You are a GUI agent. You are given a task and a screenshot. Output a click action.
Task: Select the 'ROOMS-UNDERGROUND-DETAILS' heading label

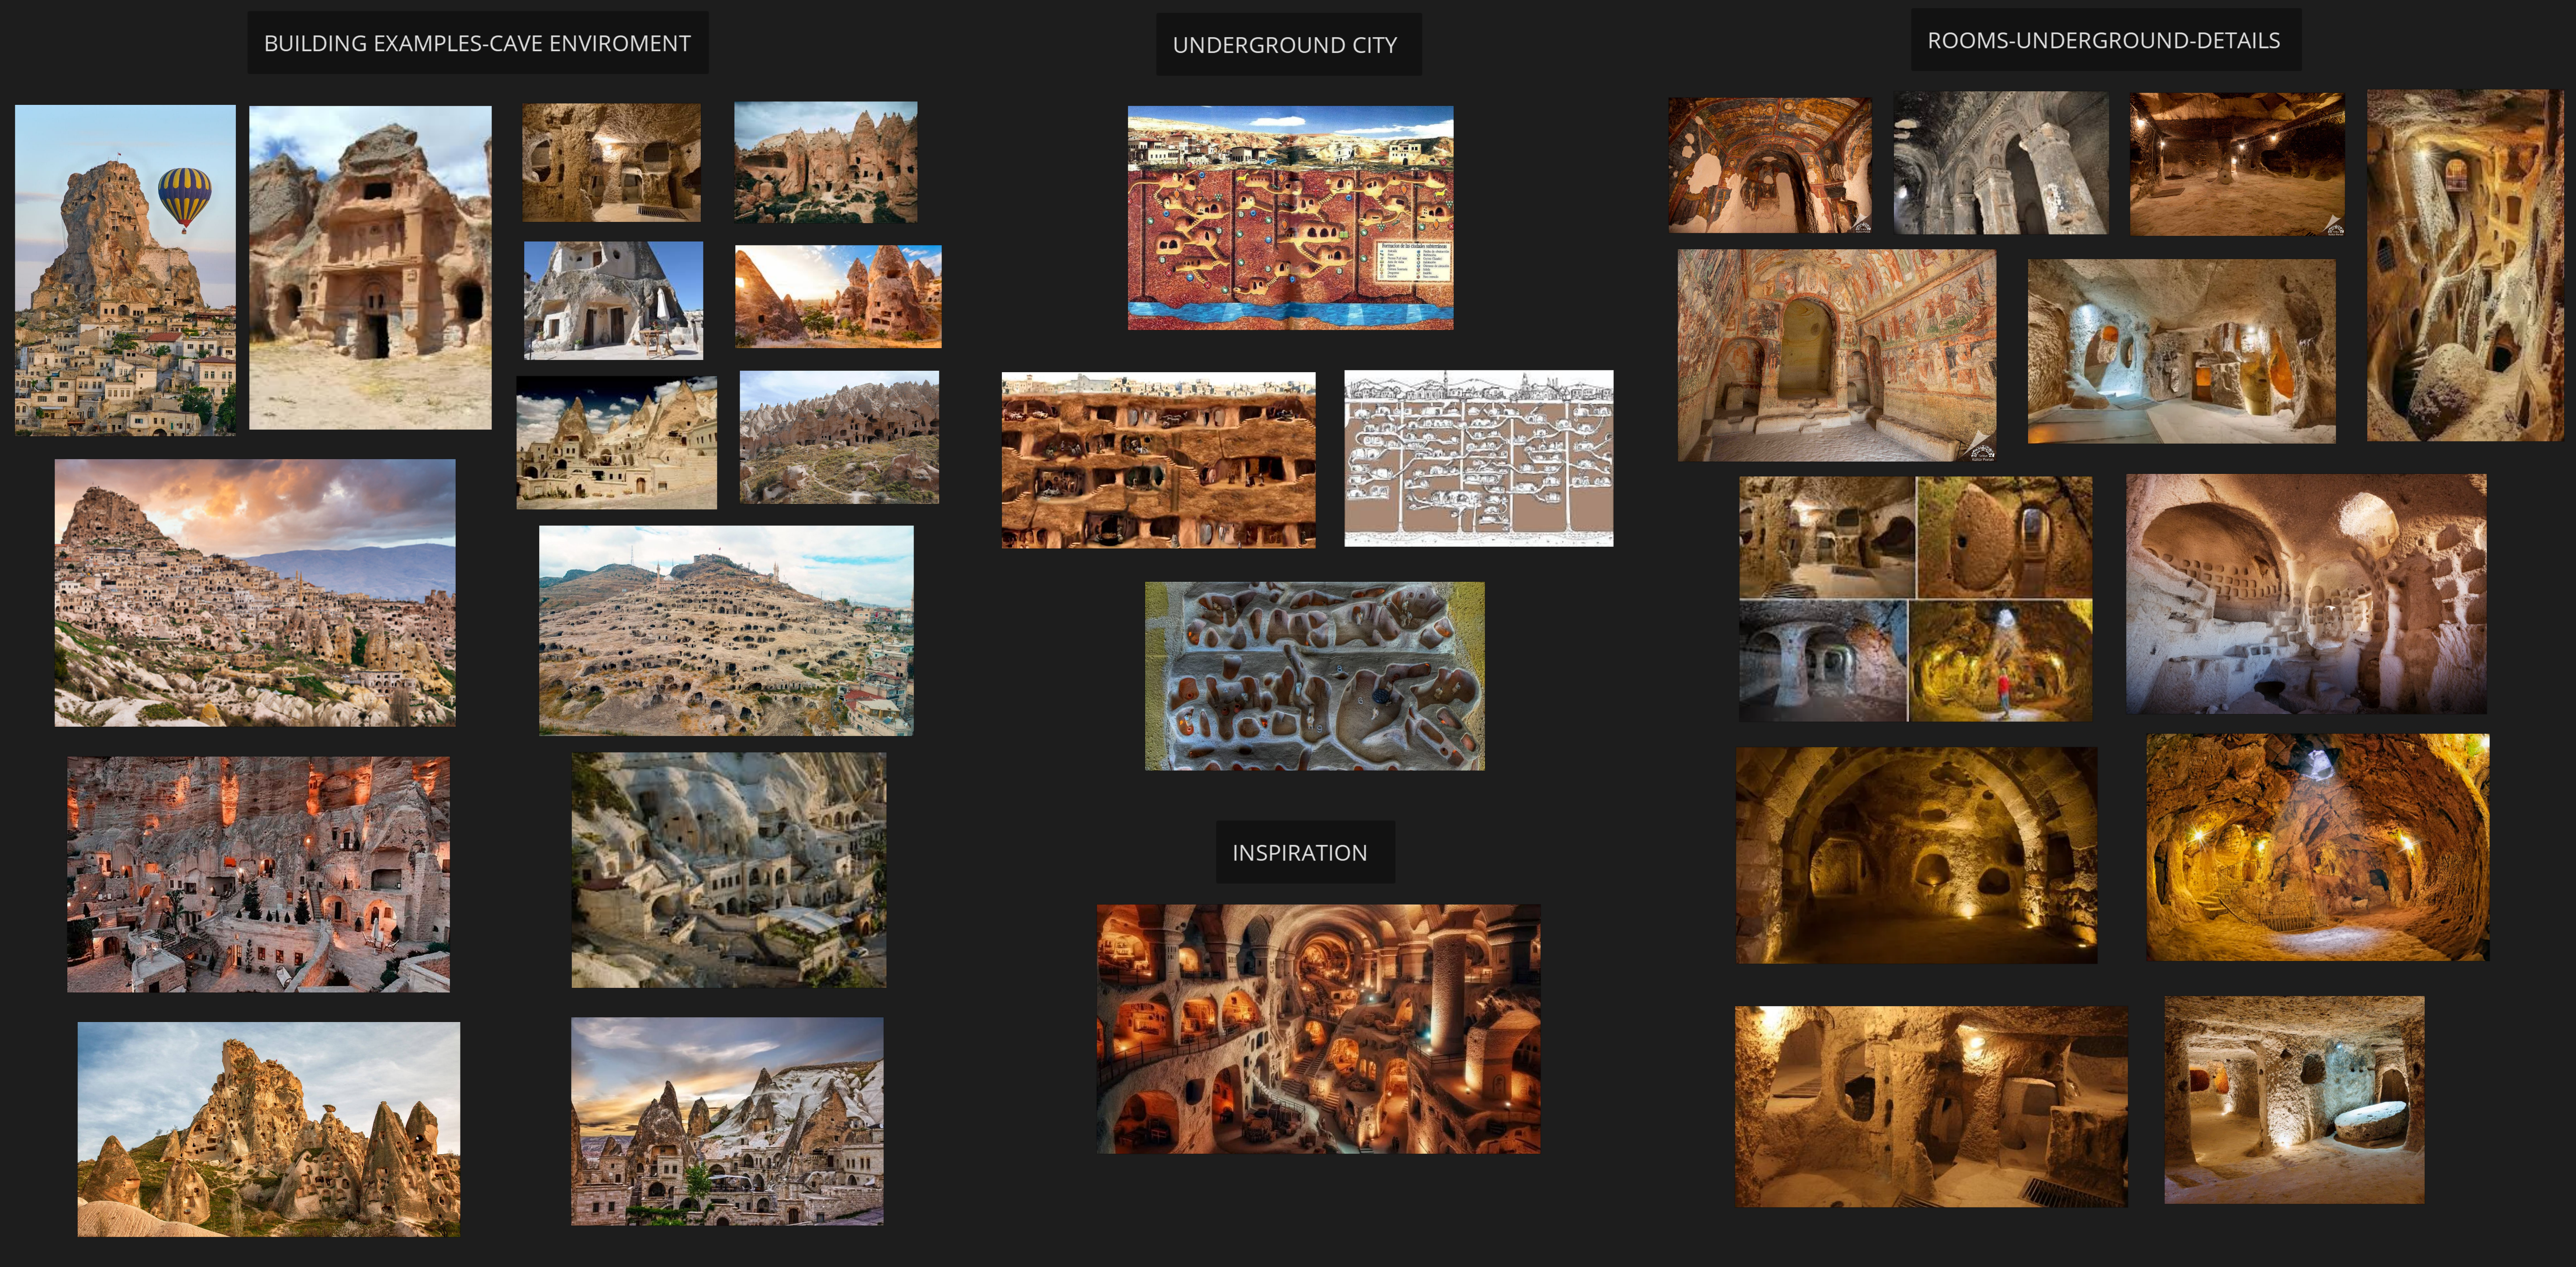point(2105,40)
